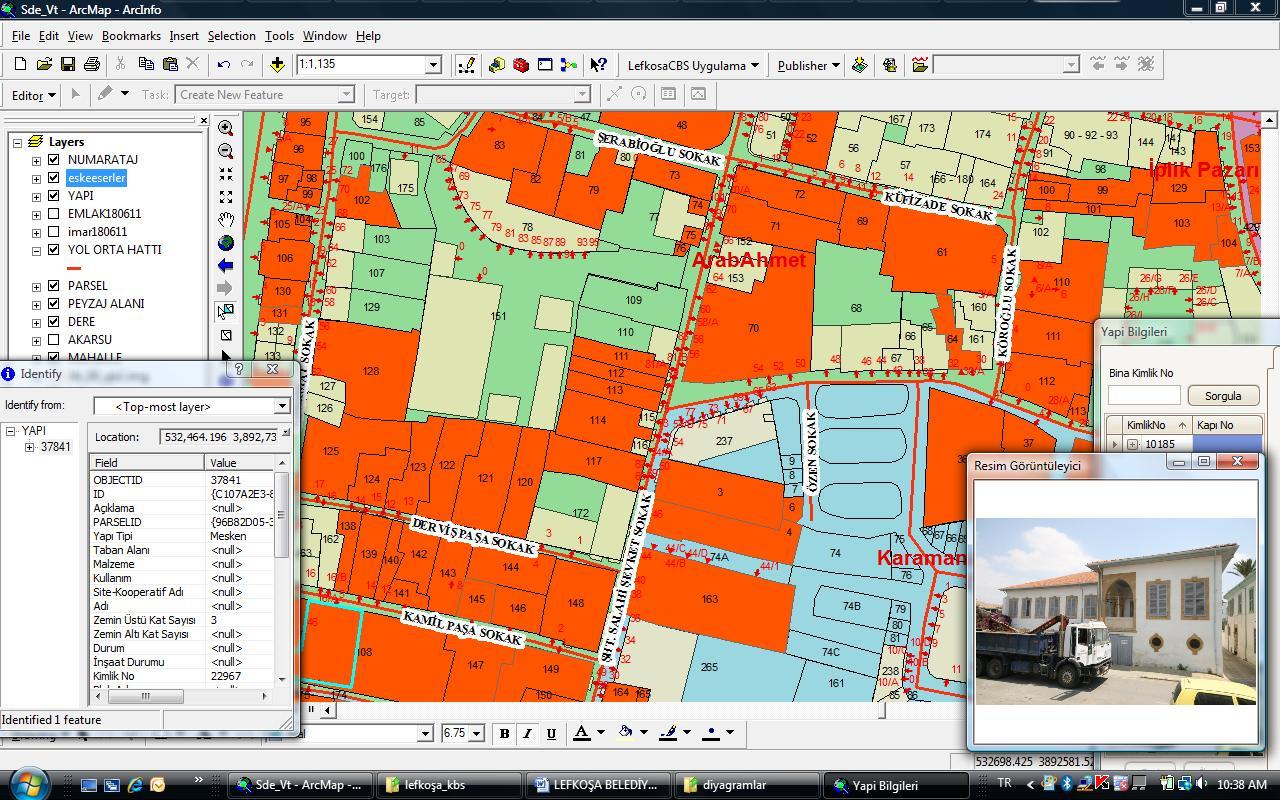This screenshot has width=1280, height=800.
Task: Hide the YOL ORTA HATTI layer
Action: pyautogui.click(x=54, y=250)
